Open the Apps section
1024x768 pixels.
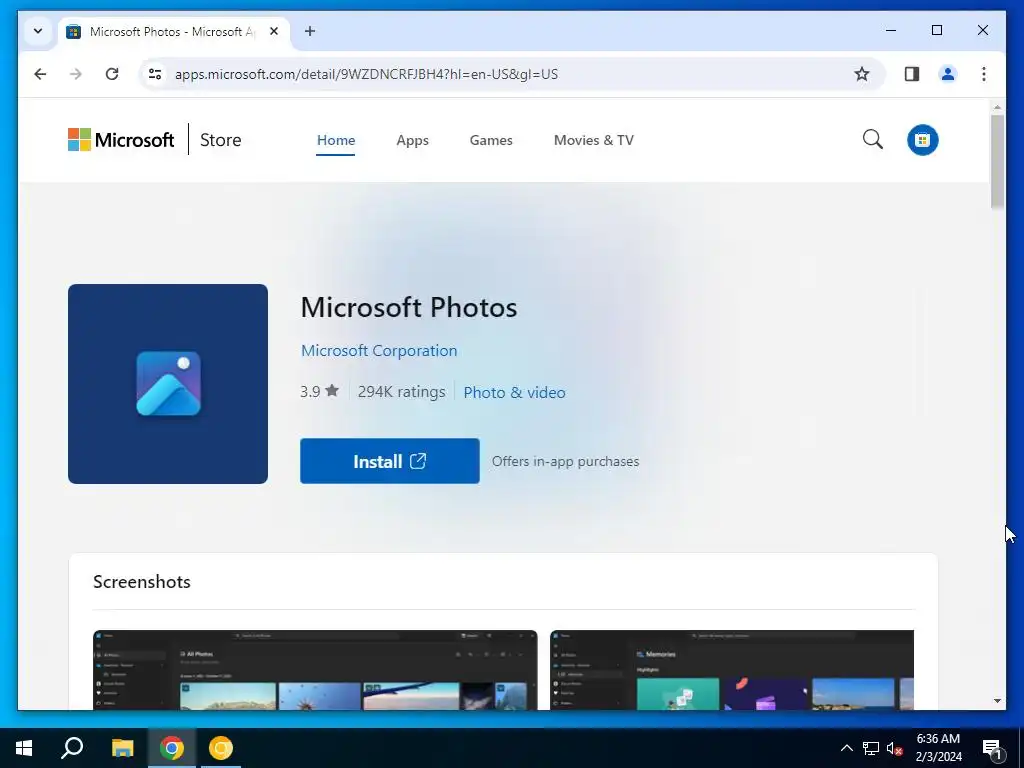point(412,140)
